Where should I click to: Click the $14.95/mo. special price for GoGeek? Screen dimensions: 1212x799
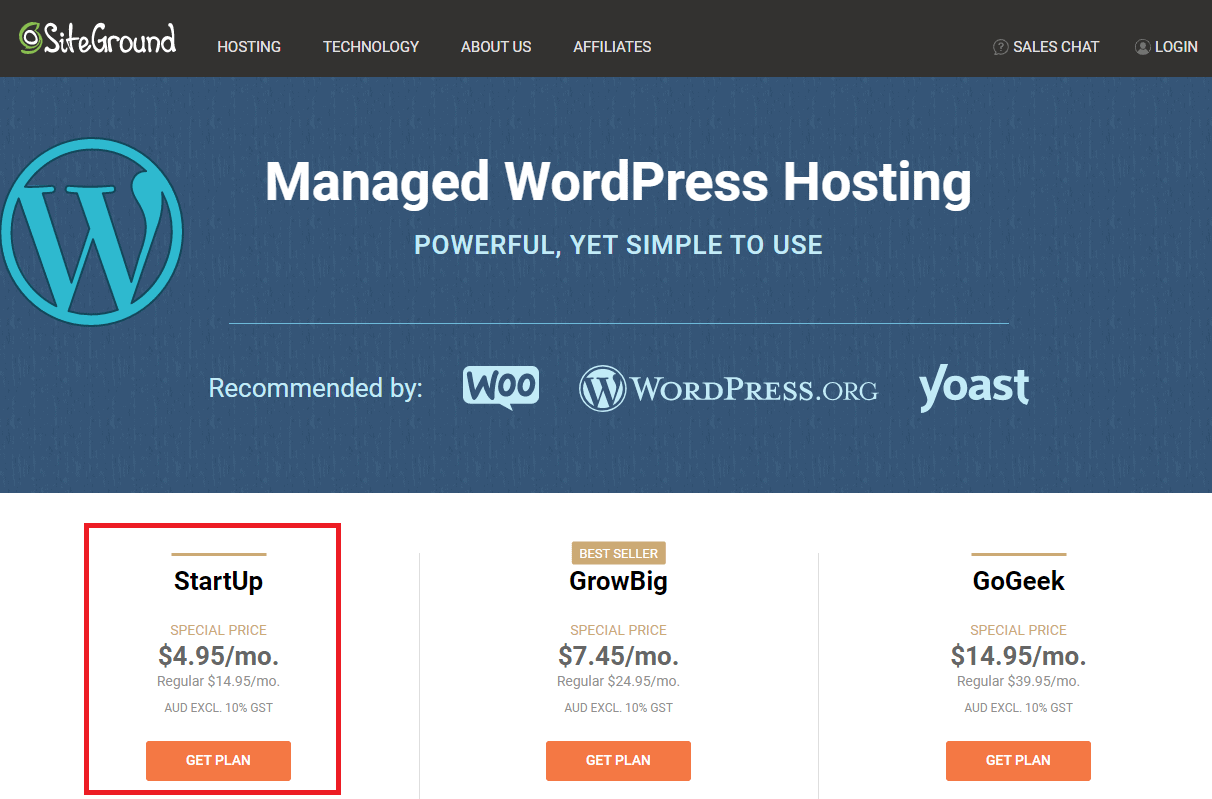[x=1018, y=656]
